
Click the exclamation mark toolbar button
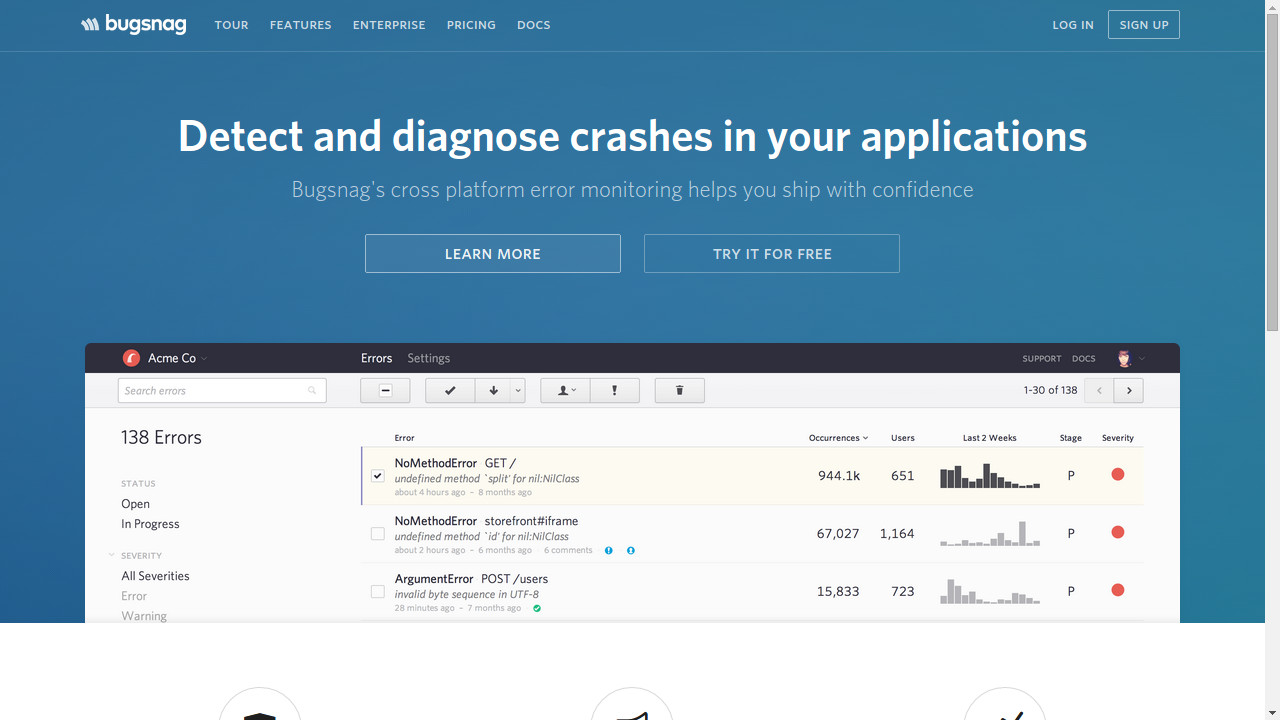coord(615,391)
